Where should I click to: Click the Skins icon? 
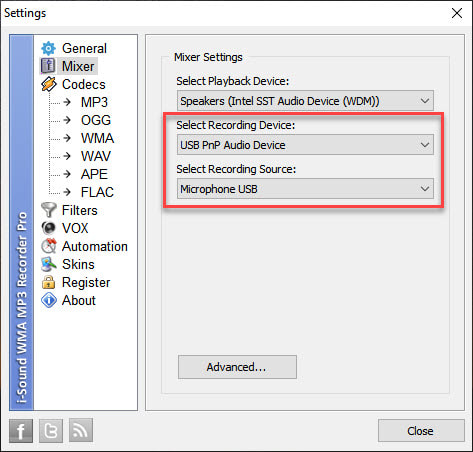[49, 264]
